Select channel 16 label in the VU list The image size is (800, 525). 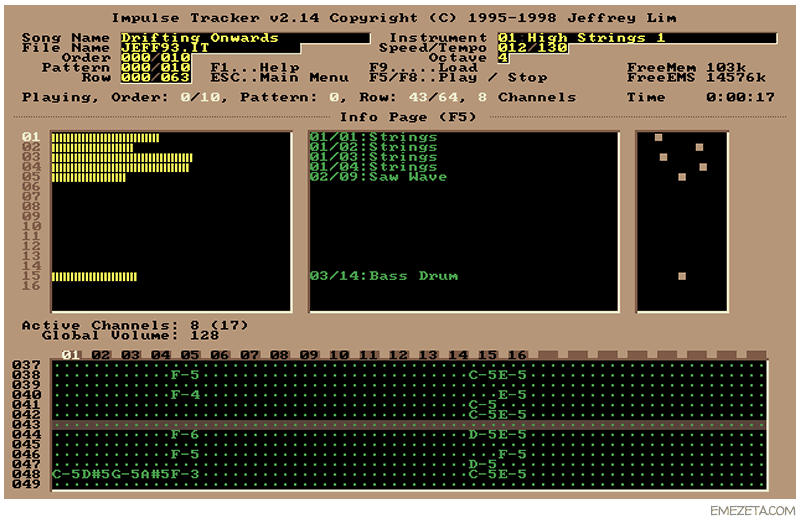[31, 286]
